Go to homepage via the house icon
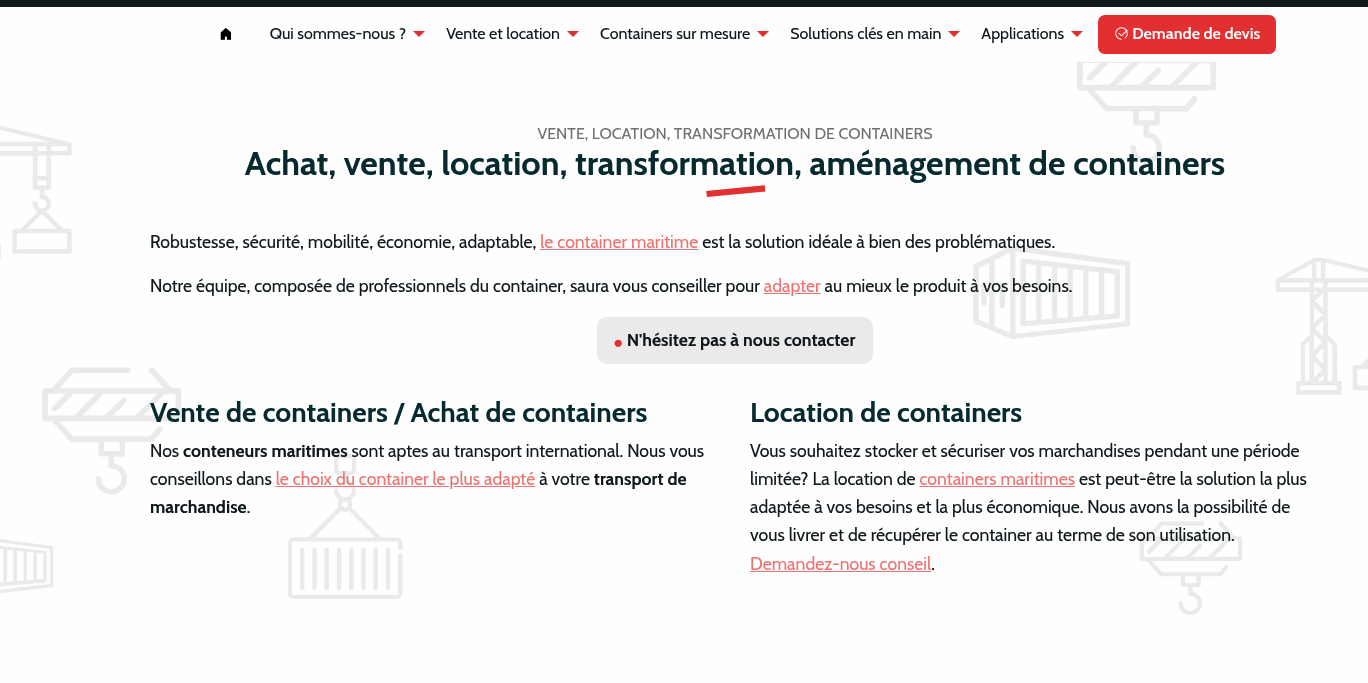 [x=226, y=34]
